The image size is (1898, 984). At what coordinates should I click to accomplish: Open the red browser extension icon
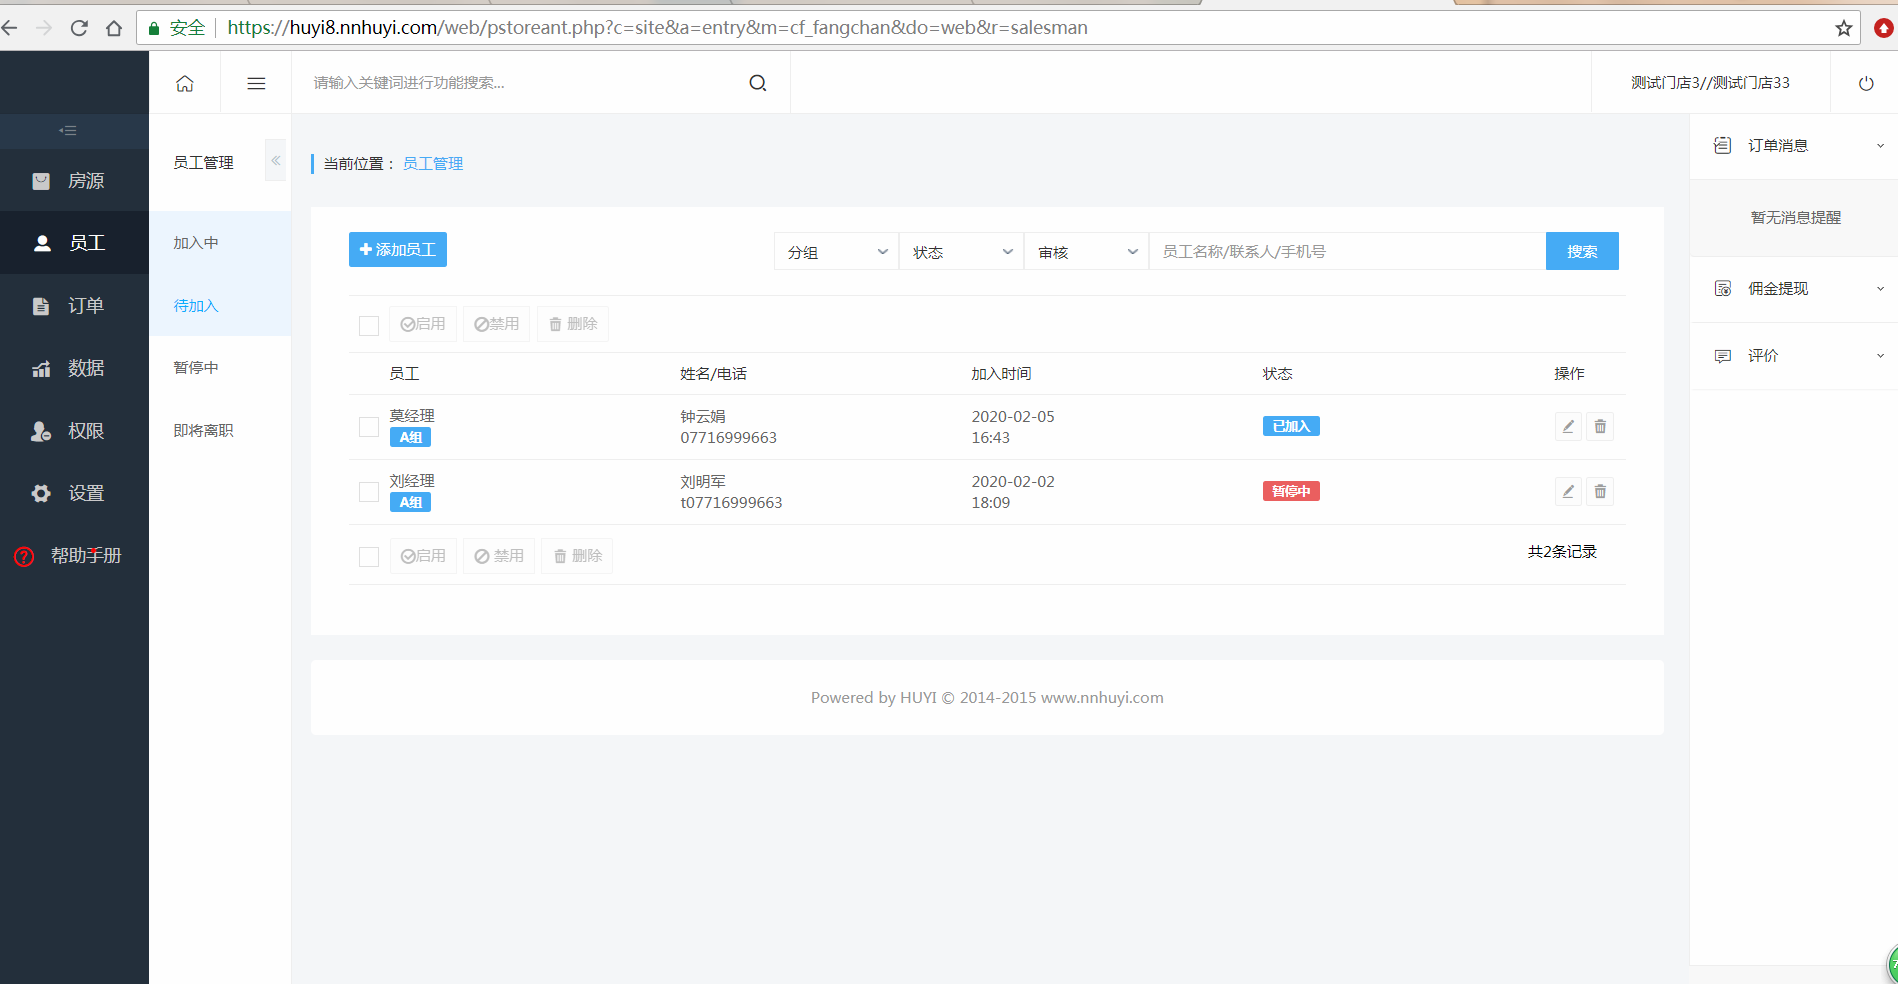[x=1884, y=28]
